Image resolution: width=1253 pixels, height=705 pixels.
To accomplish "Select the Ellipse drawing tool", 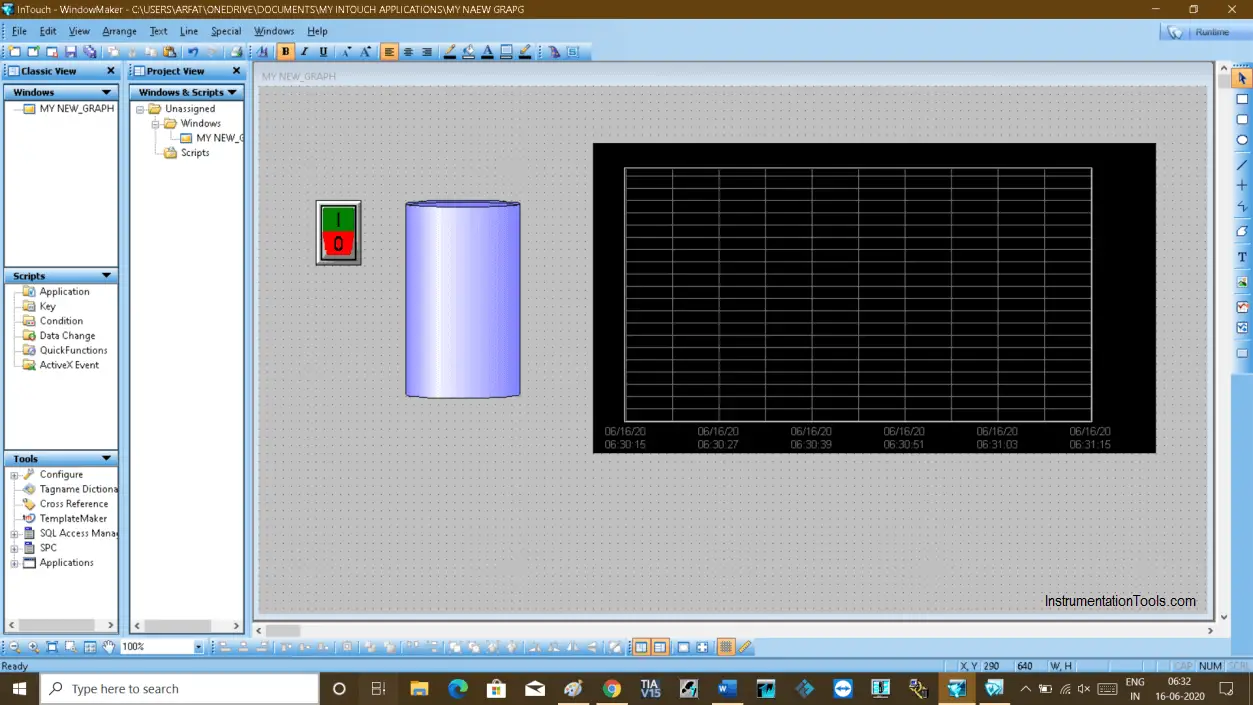I will click(x=1242, y=140).
